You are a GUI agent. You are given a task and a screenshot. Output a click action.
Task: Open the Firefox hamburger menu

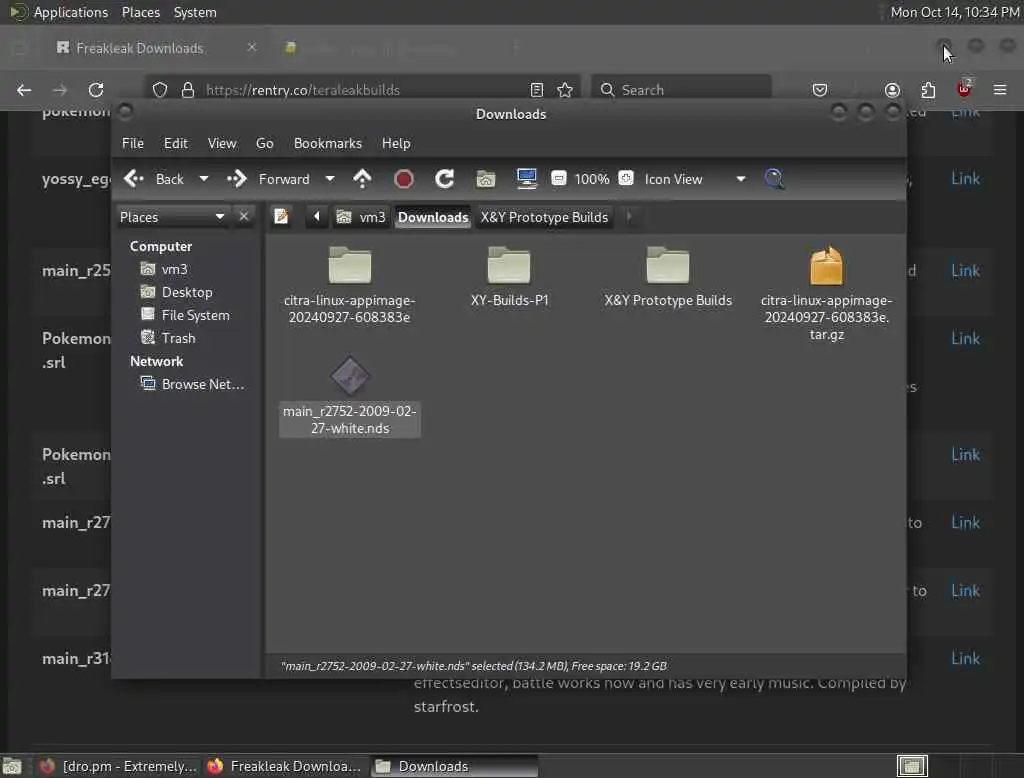[1000, 89]
